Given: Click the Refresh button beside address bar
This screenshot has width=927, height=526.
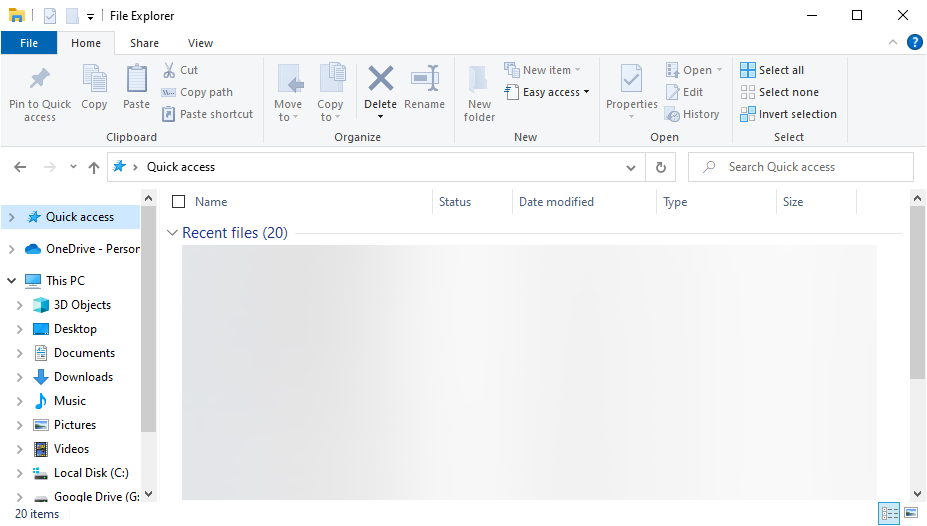Looking at the screenshot, I should (x=660, y=167).
